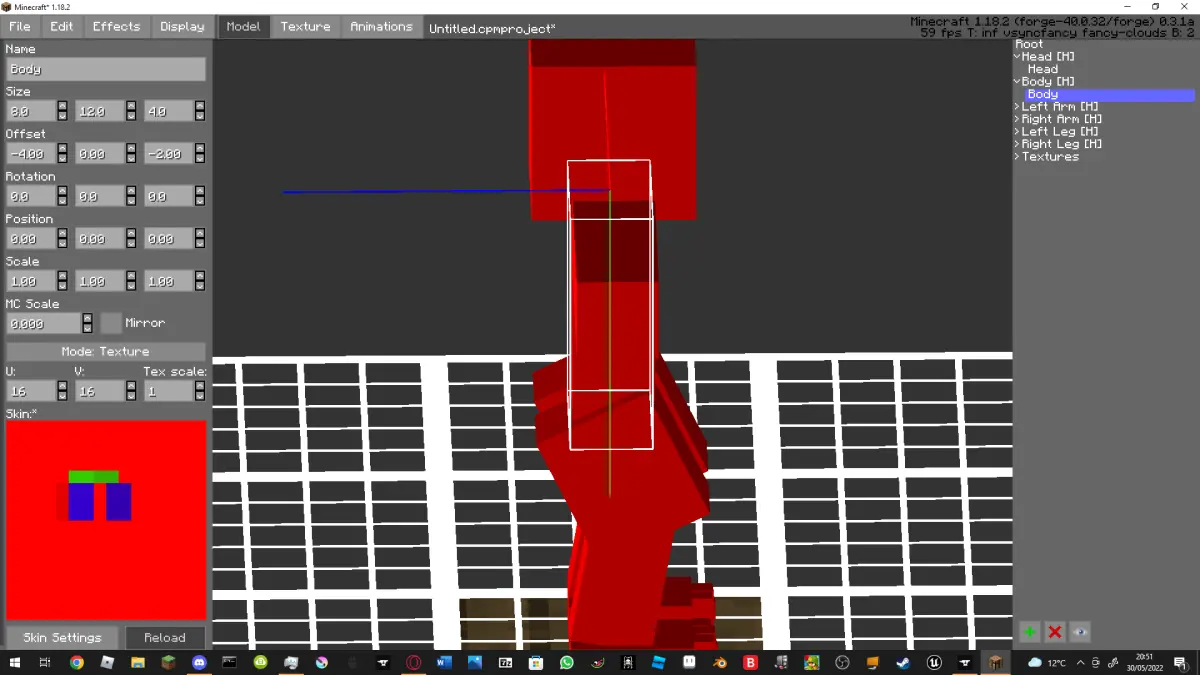Image resolution: width=1200 pixels, height=675 pixels.
Task: Open the command prompt taskbar icon
Action: (229, 662)
